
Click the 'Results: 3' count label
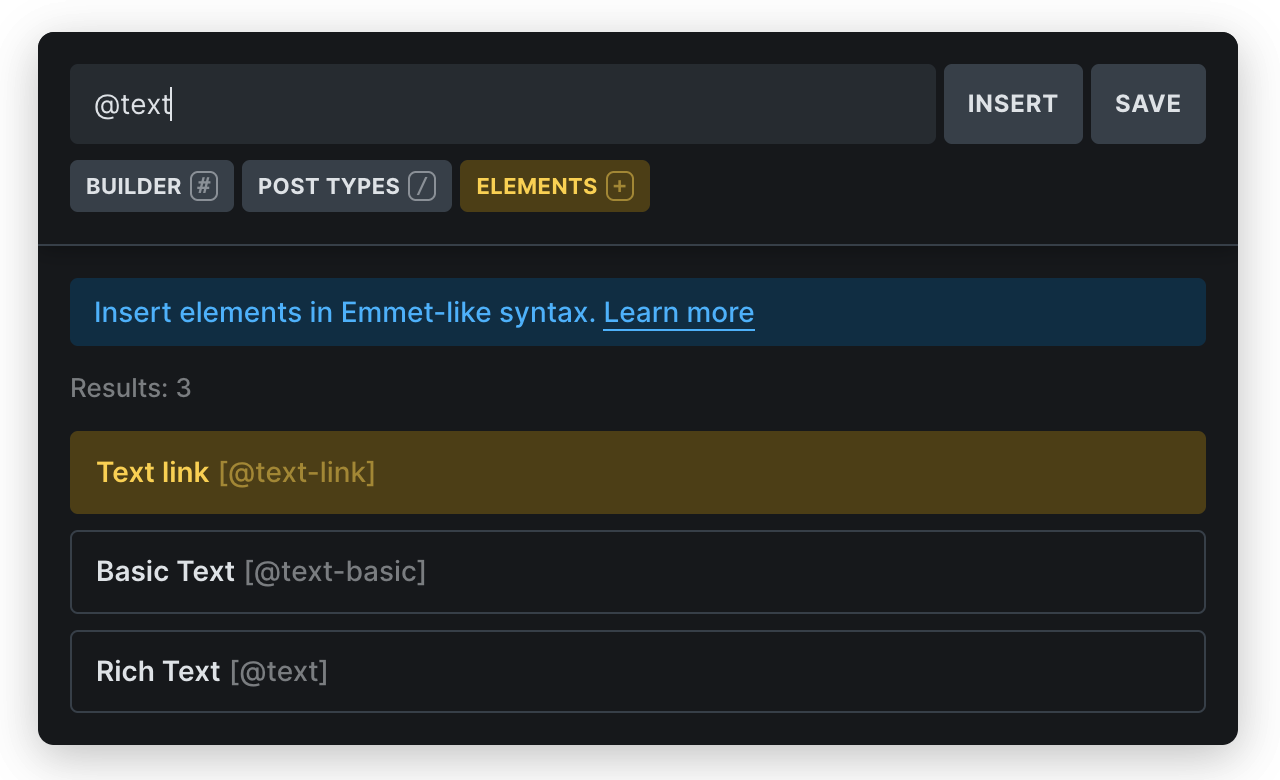point(130,388)
